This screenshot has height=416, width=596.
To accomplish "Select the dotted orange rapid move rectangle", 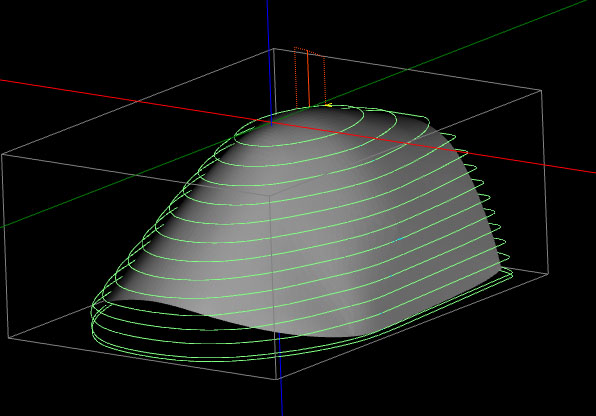I will (310, 77).
